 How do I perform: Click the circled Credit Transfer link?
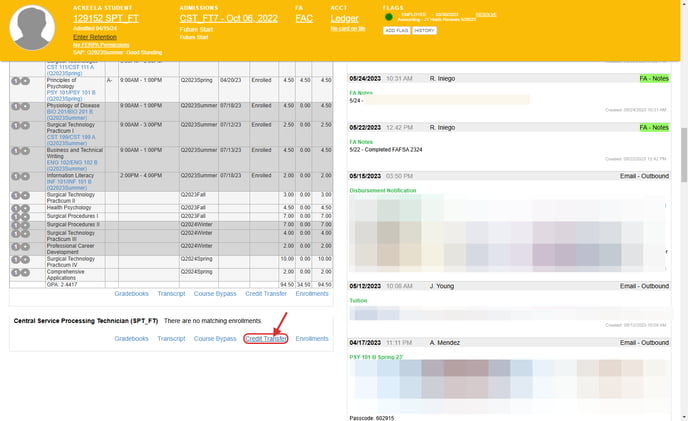coord(266,339)
